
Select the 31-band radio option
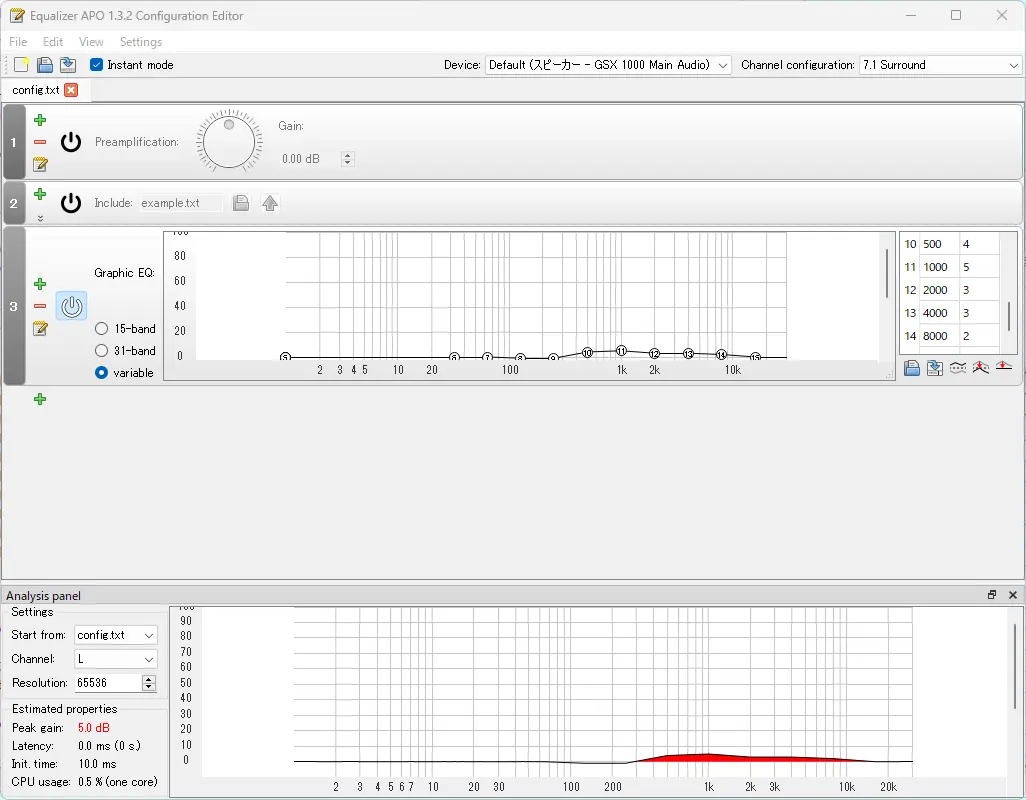[102, 351]
